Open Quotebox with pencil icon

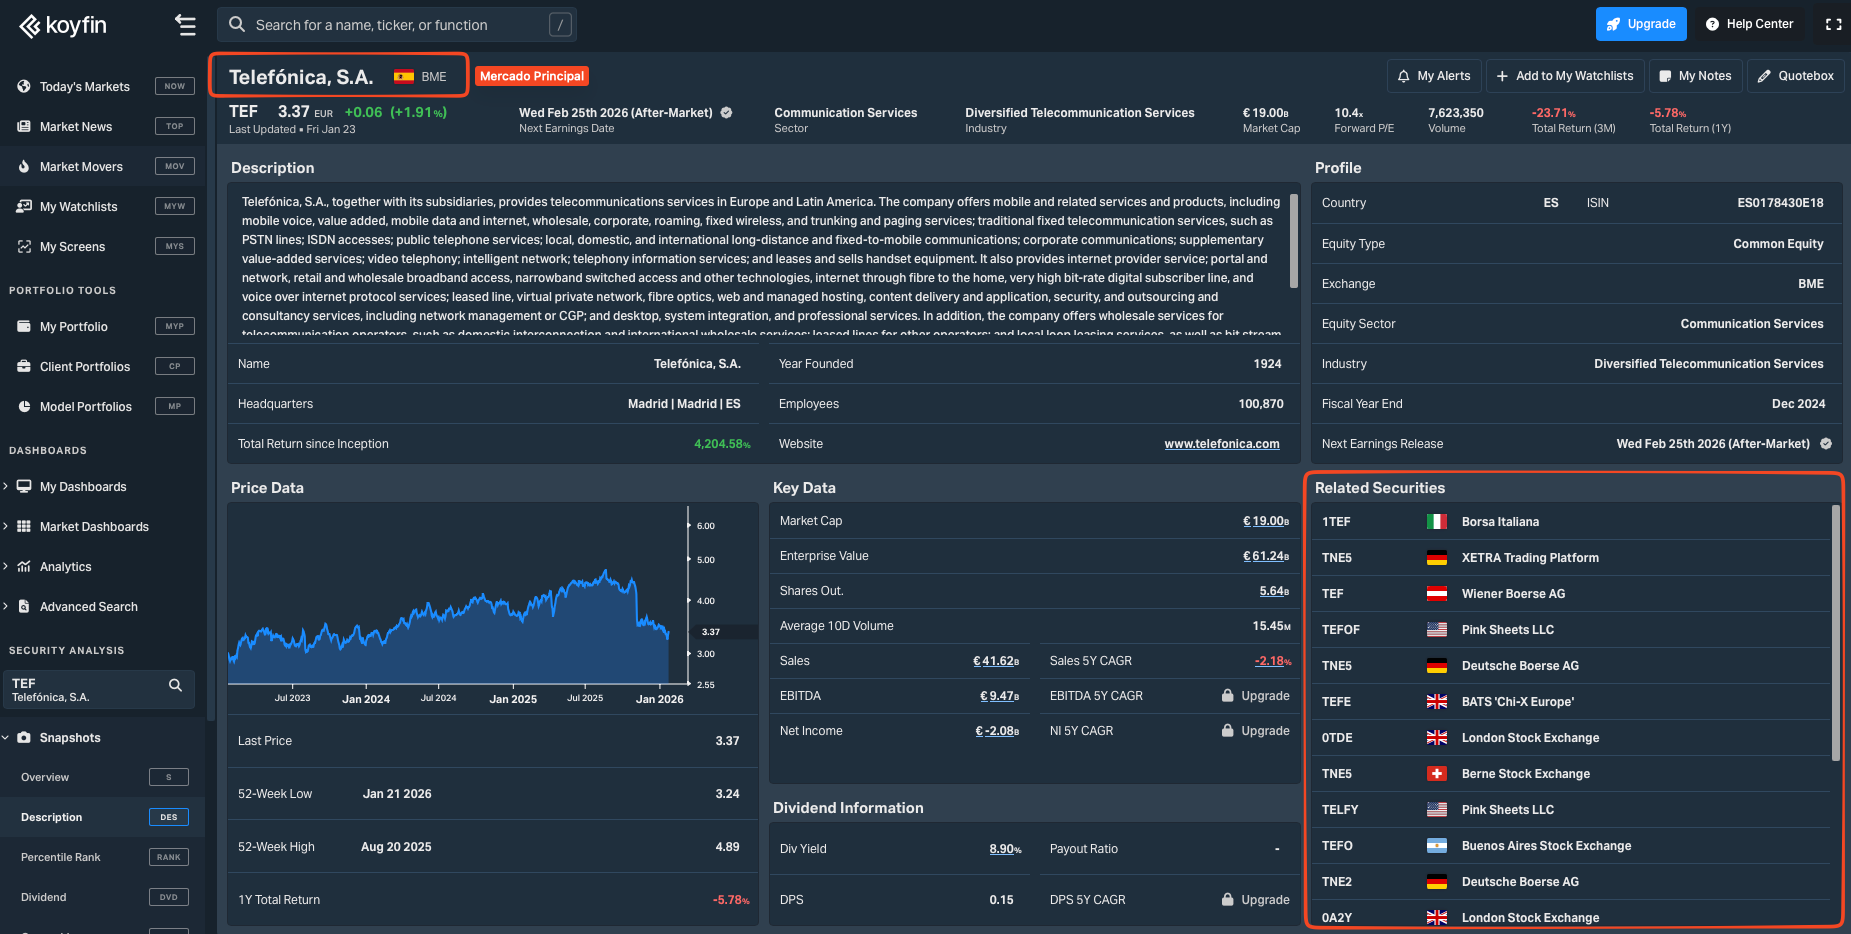[1795, 76]
